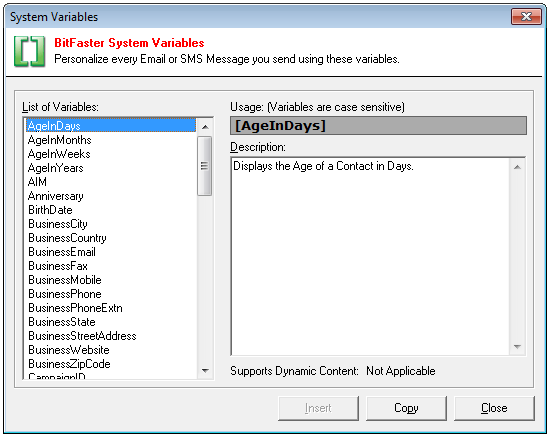Select Anniversary variable
The image size is (550, 437).
tap(111, 196)
